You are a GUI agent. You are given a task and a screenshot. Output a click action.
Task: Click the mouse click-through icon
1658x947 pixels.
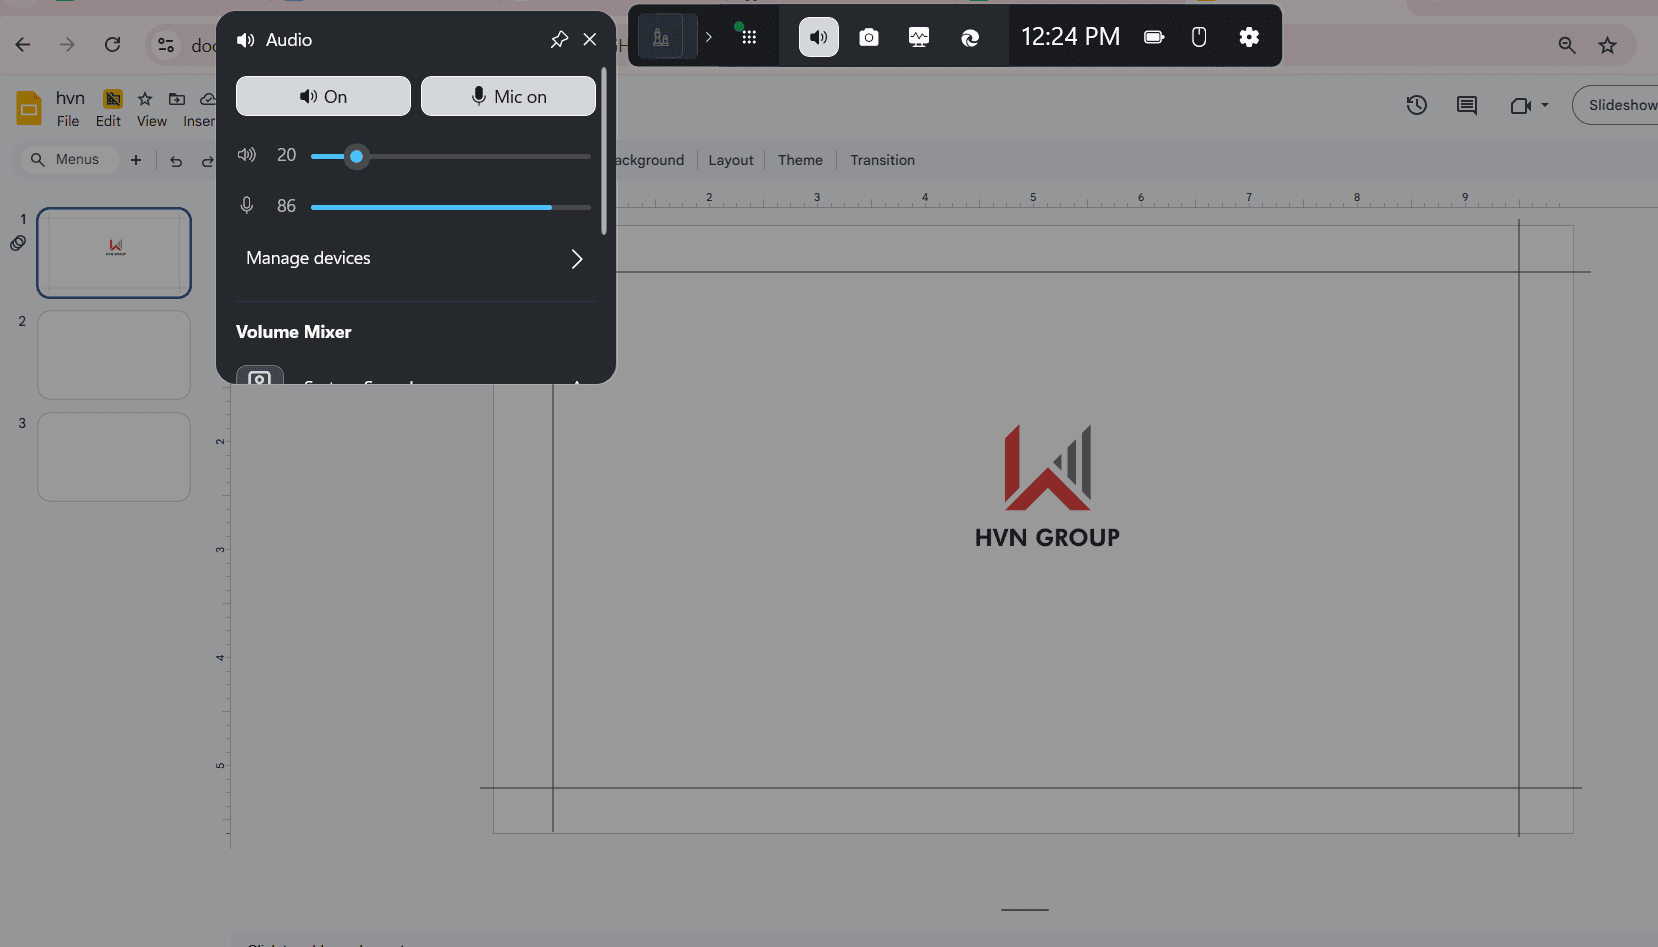tap(1198, 38)
